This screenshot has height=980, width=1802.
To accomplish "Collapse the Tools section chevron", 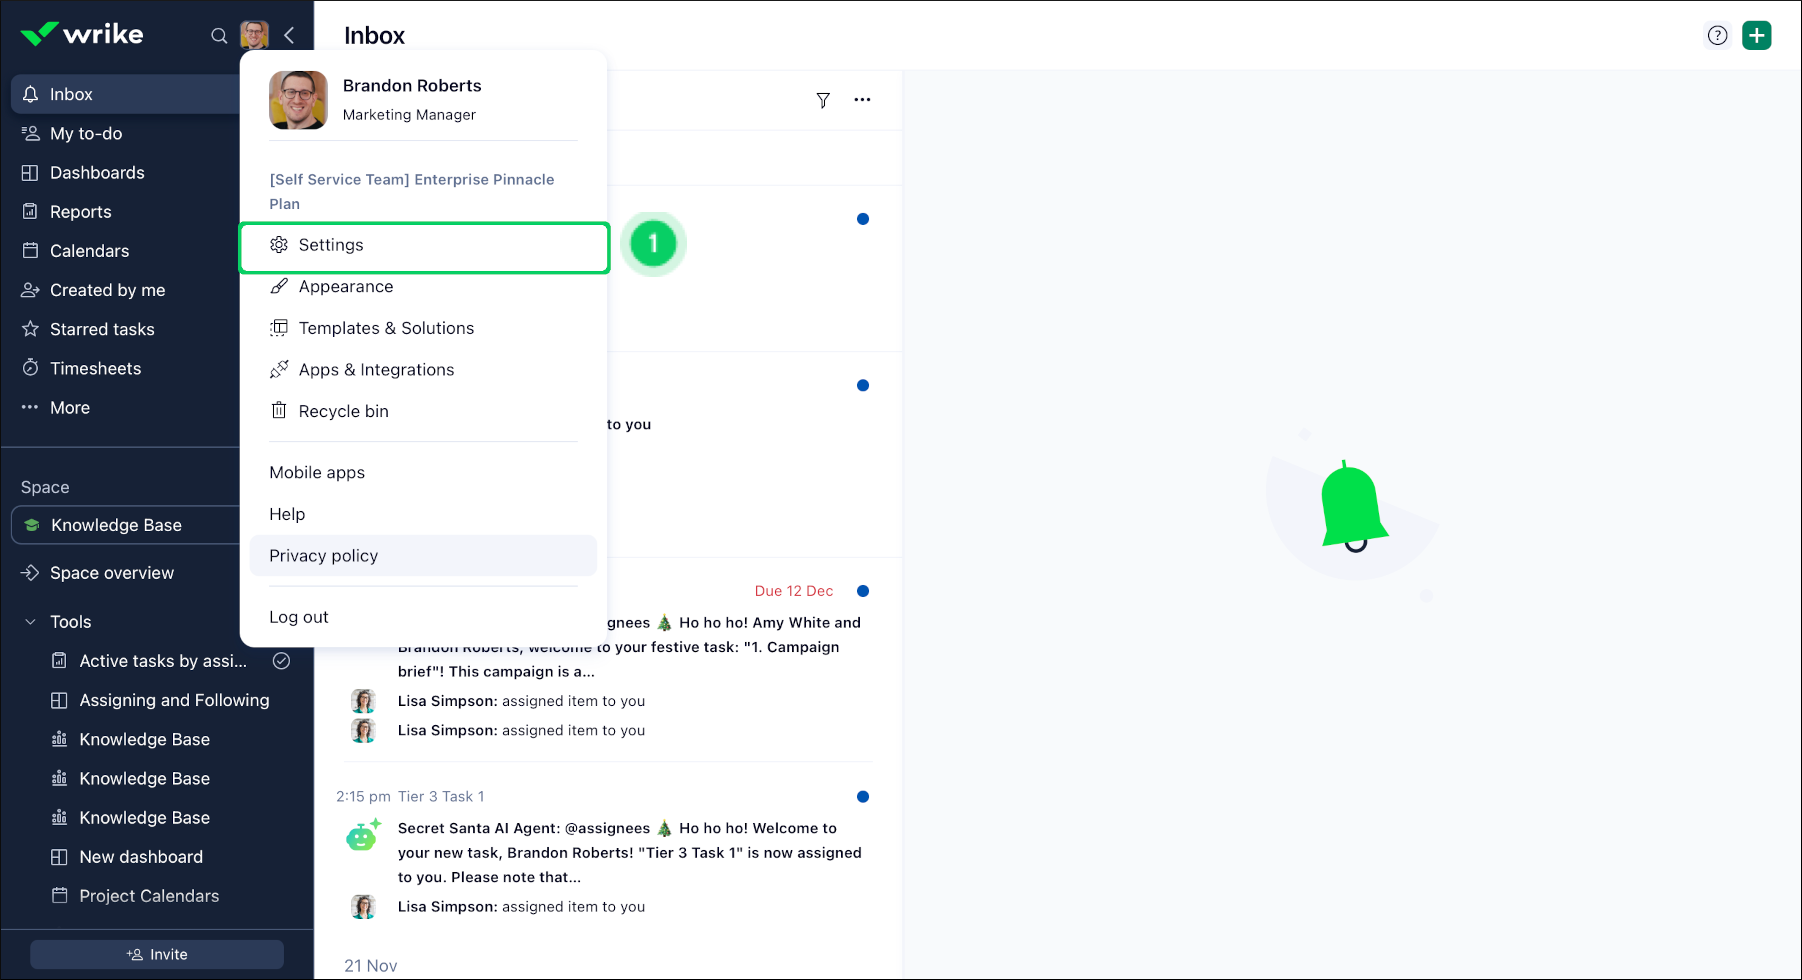I will tap(30, 622).
